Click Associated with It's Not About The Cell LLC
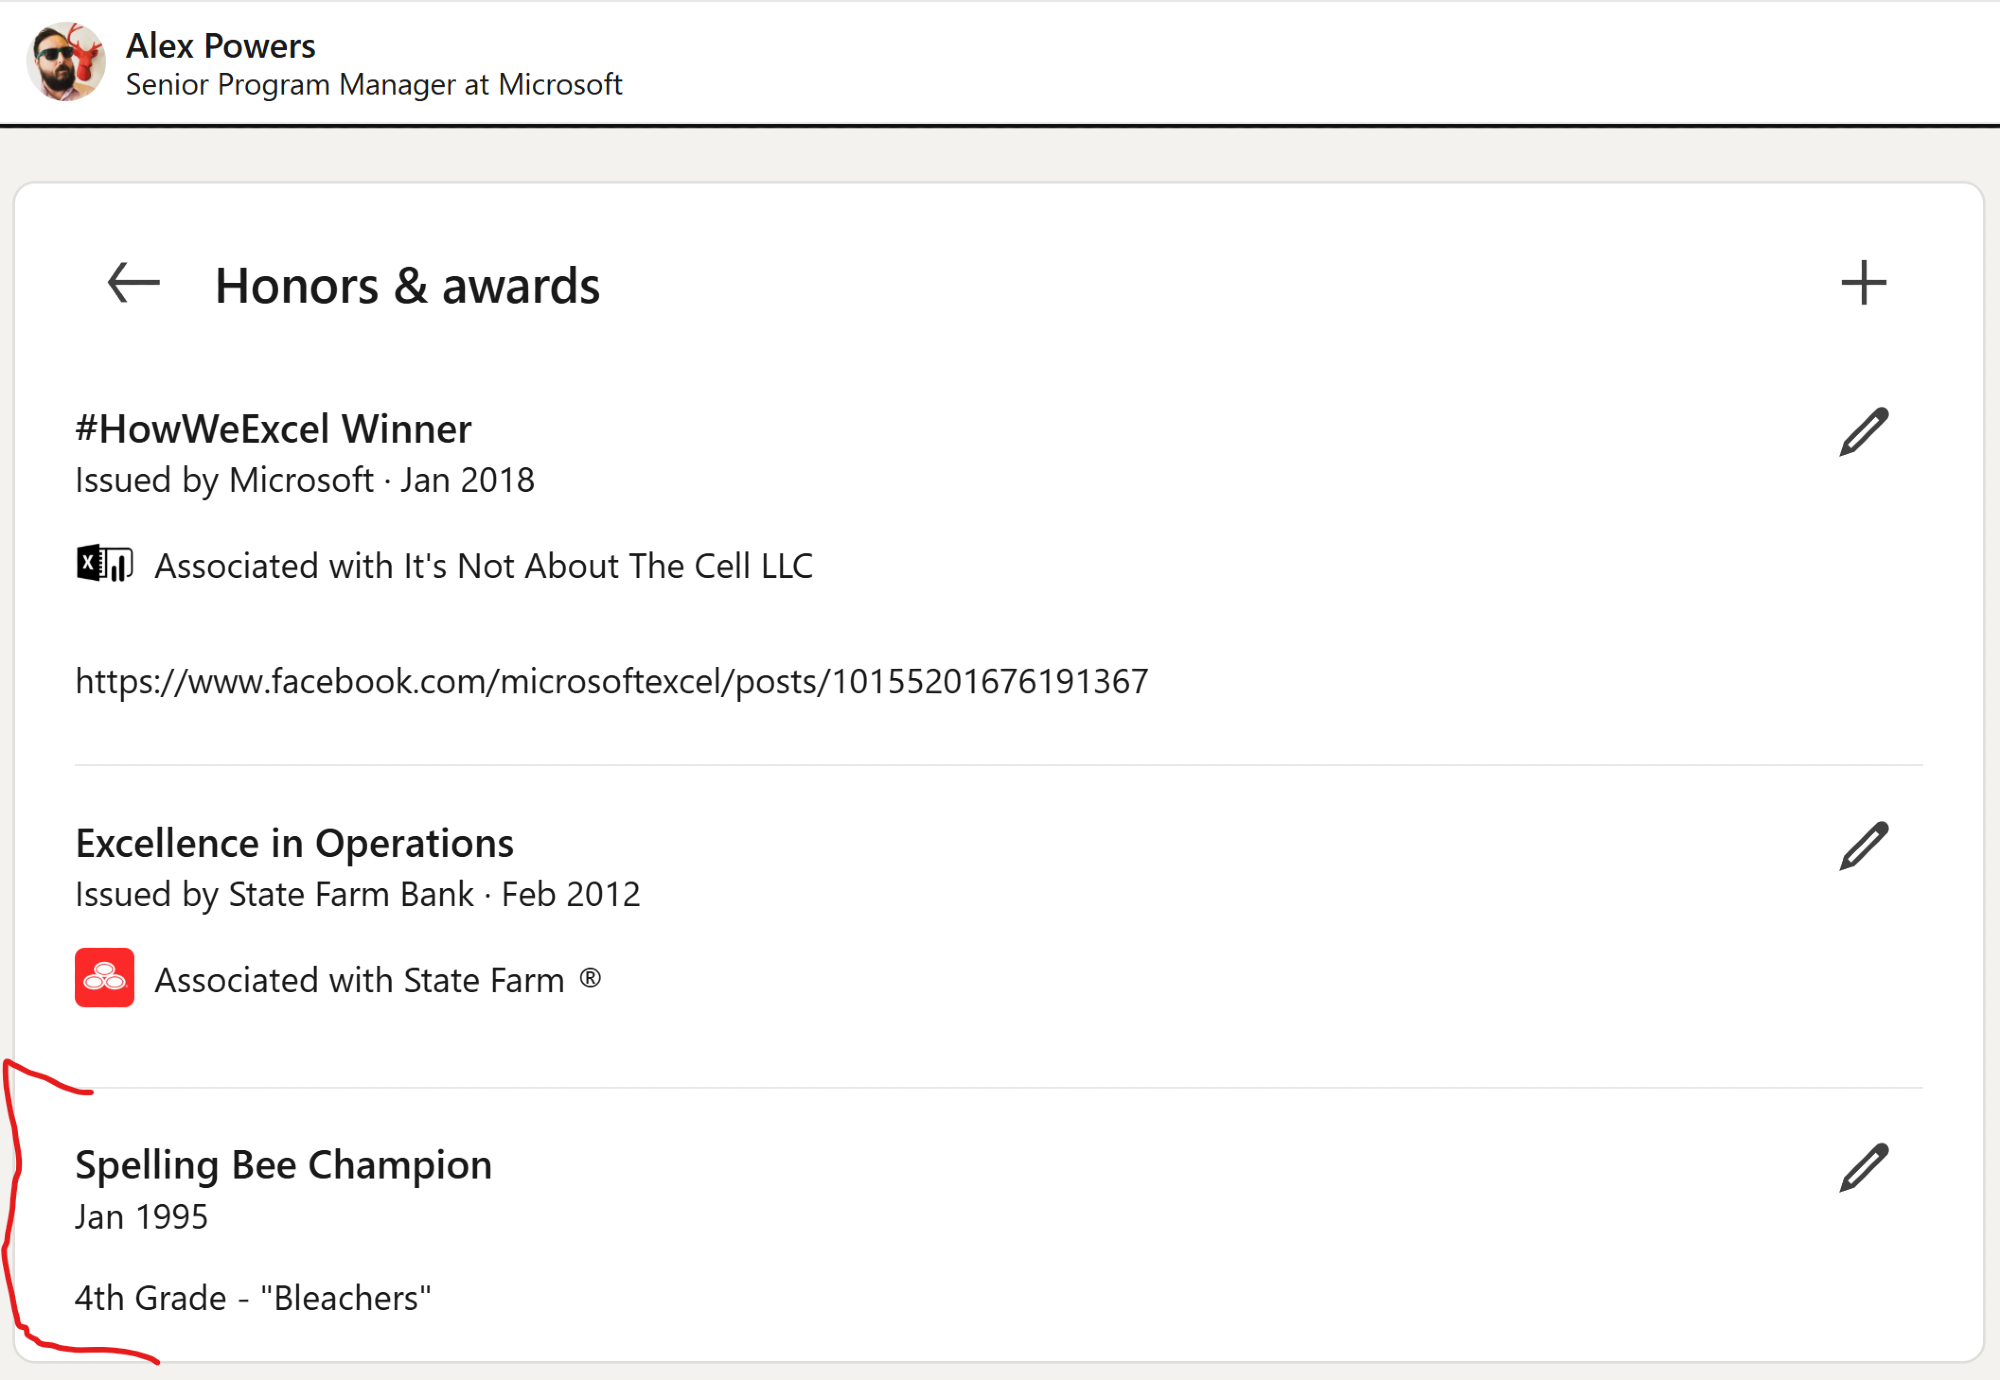Image resolution: width=2000 pixels, height=1380 pixels. (x=483, y=566)
